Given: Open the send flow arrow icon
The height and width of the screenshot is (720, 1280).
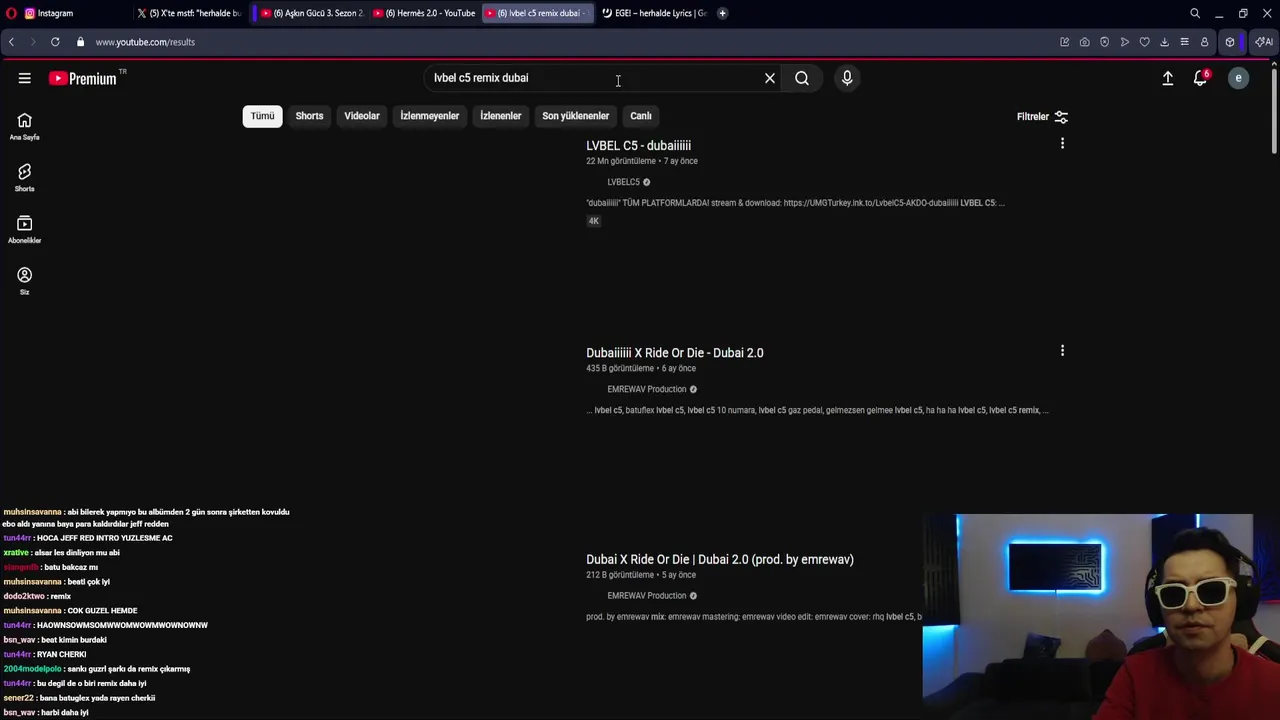Looking at the screenshot, I should coord(1124,42).
